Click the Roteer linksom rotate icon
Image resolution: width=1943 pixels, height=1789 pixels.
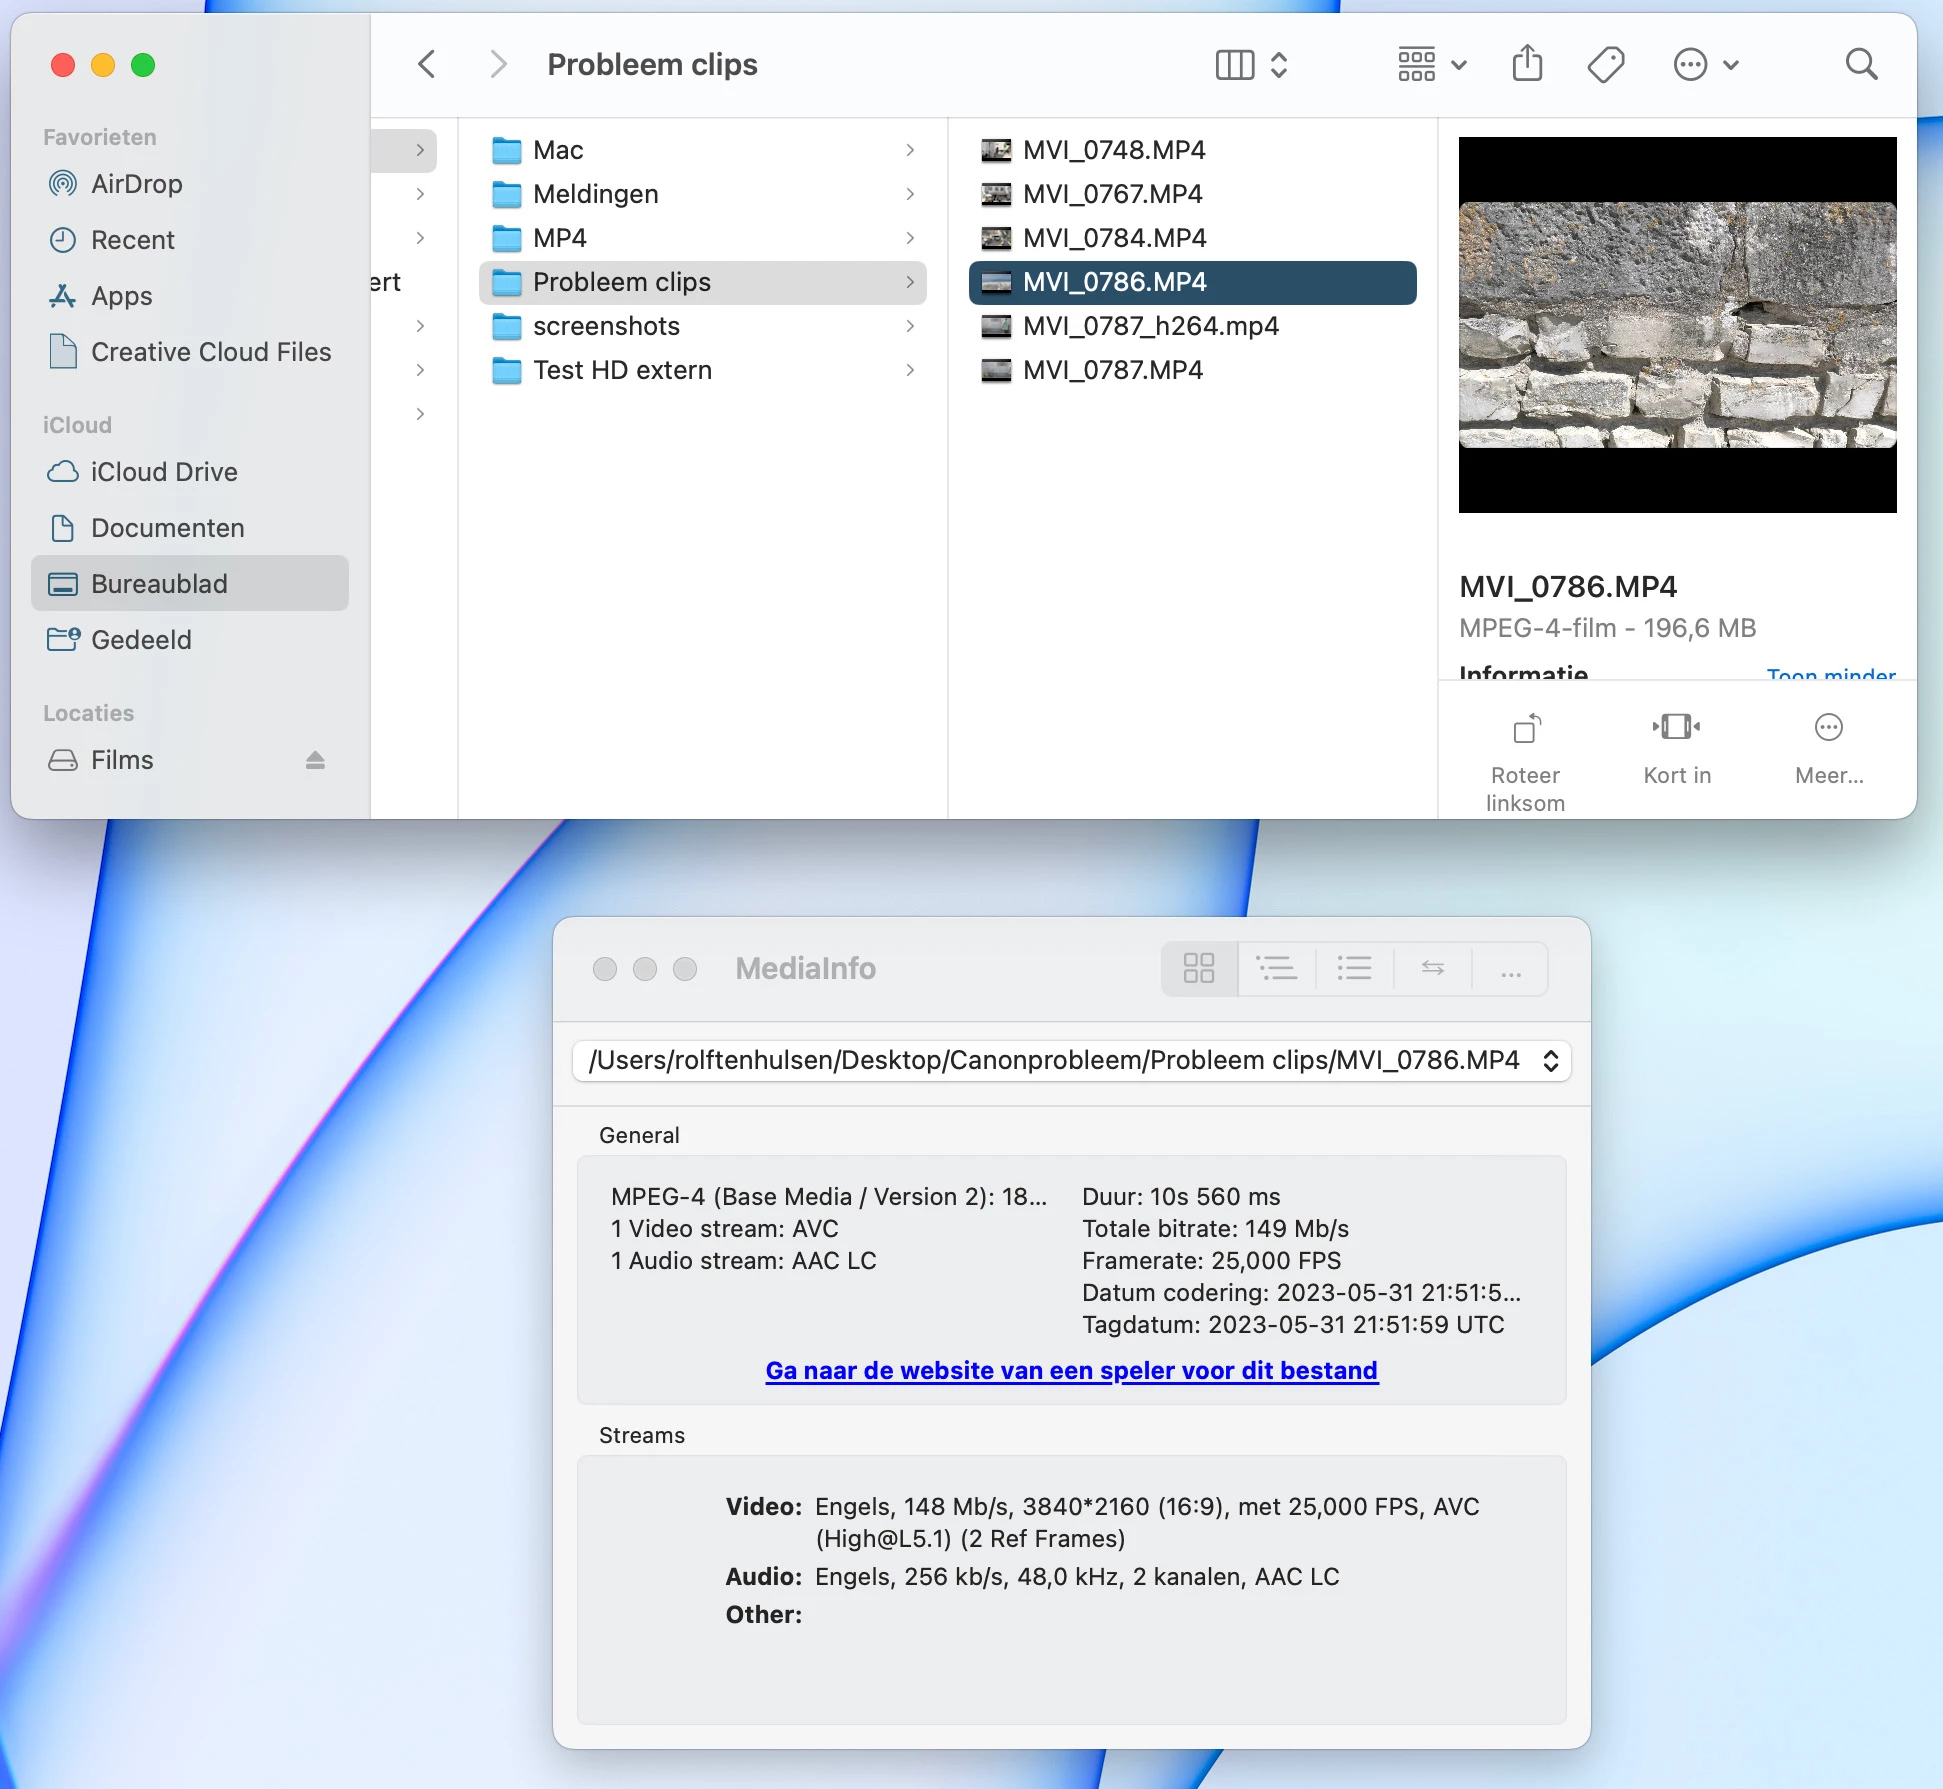[1526, 728]
